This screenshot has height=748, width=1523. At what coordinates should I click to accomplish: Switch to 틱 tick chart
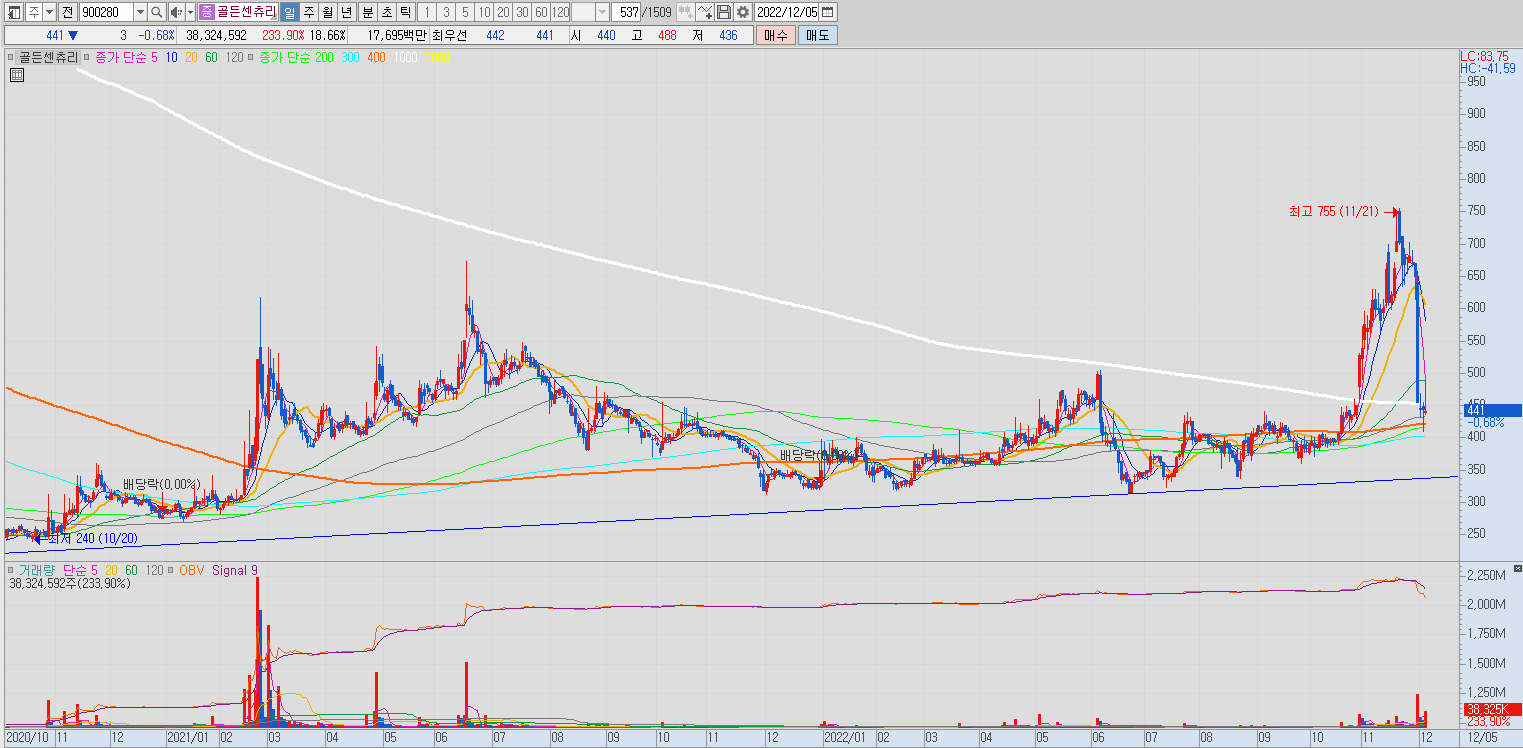[405, 12]
